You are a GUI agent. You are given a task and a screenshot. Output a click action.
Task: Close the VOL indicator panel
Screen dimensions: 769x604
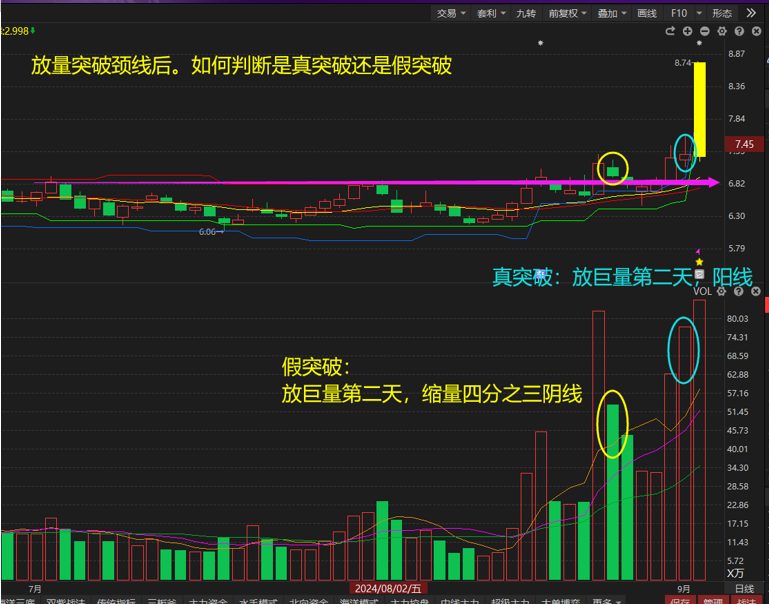point(756,291)
